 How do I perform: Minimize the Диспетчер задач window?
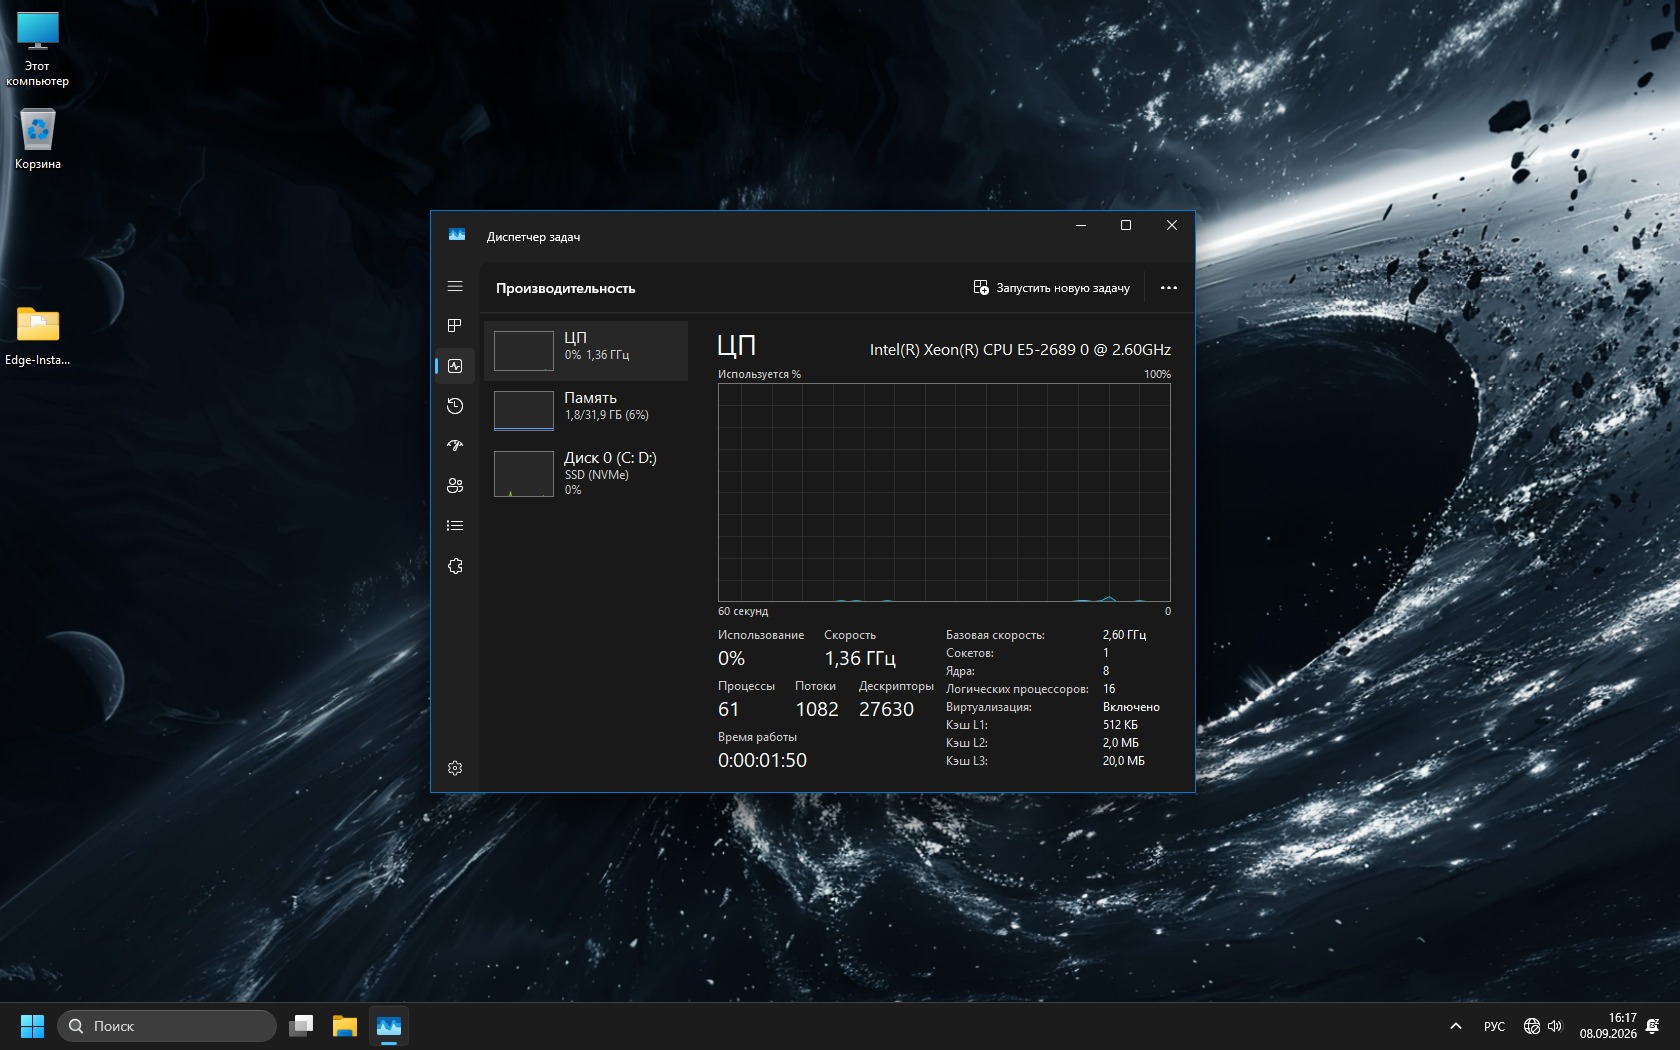pos(1081,225)
